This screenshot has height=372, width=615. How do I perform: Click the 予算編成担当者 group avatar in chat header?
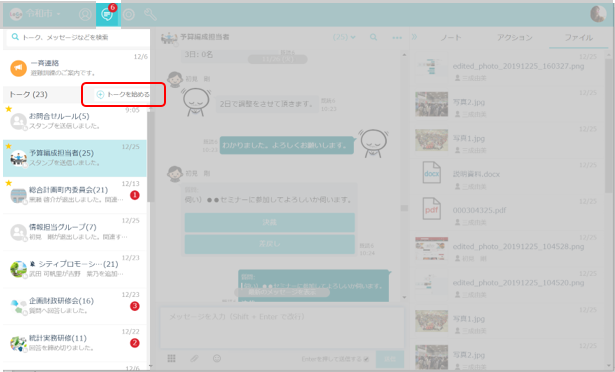pos(169,38)
